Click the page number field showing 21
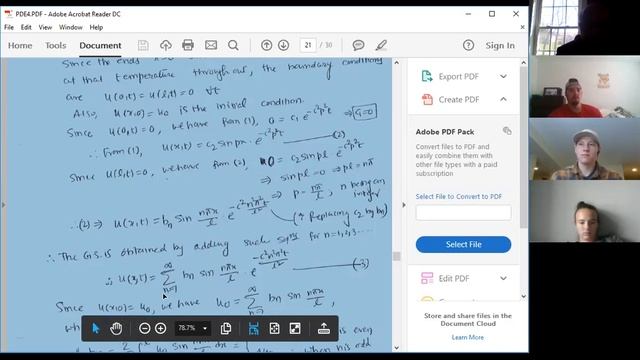This screenshot has width=640, height=360. click(x=308, y=45)
